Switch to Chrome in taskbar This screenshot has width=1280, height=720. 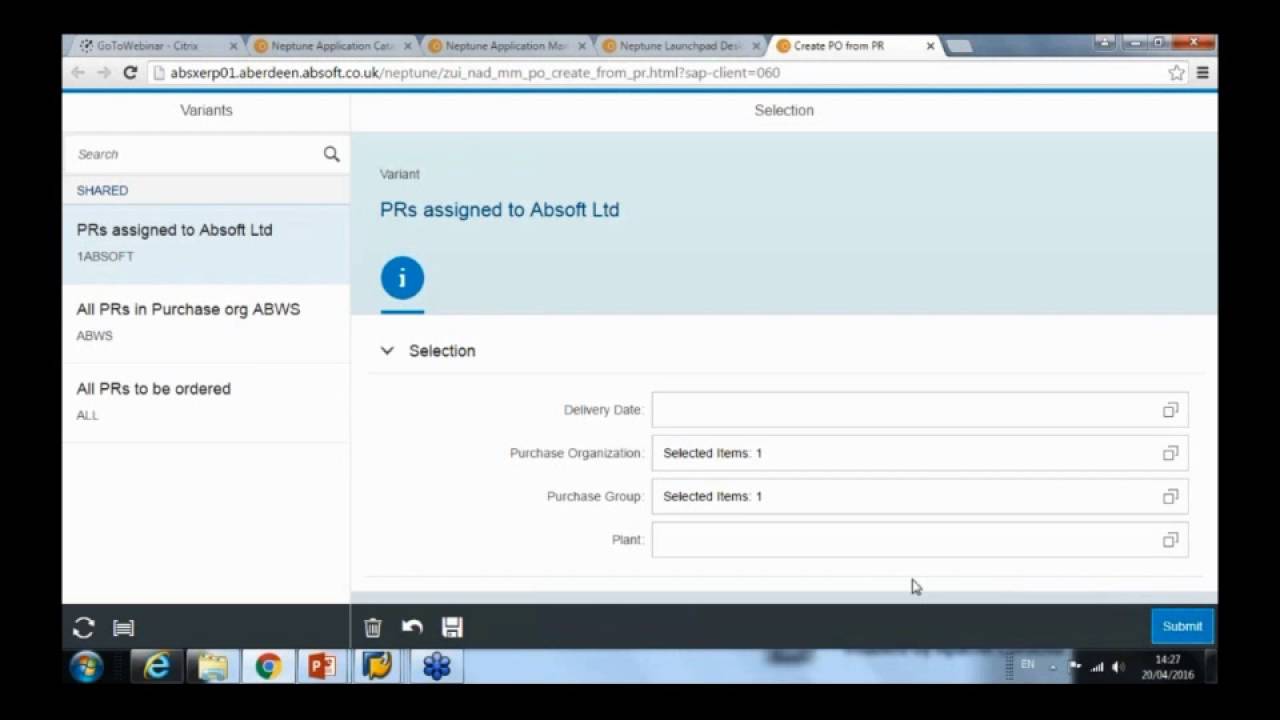[267, 666]
